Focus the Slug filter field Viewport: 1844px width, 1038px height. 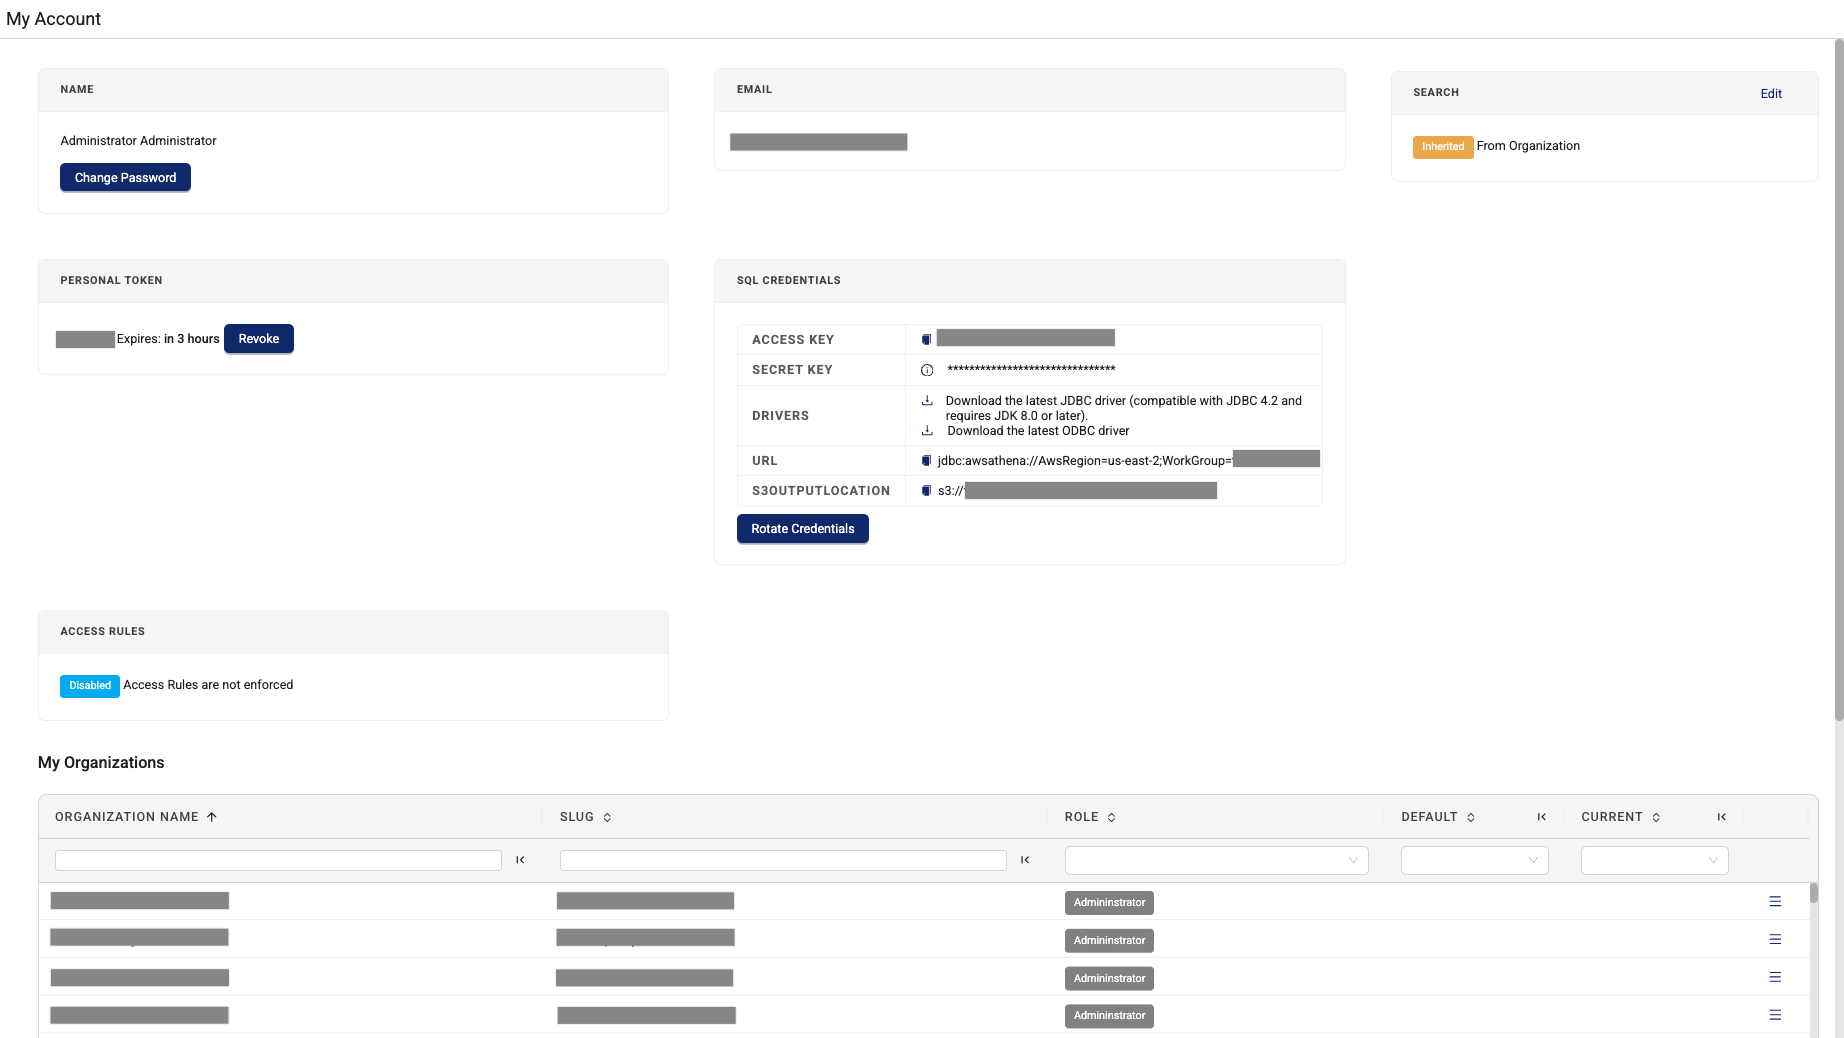click(783, 860)
